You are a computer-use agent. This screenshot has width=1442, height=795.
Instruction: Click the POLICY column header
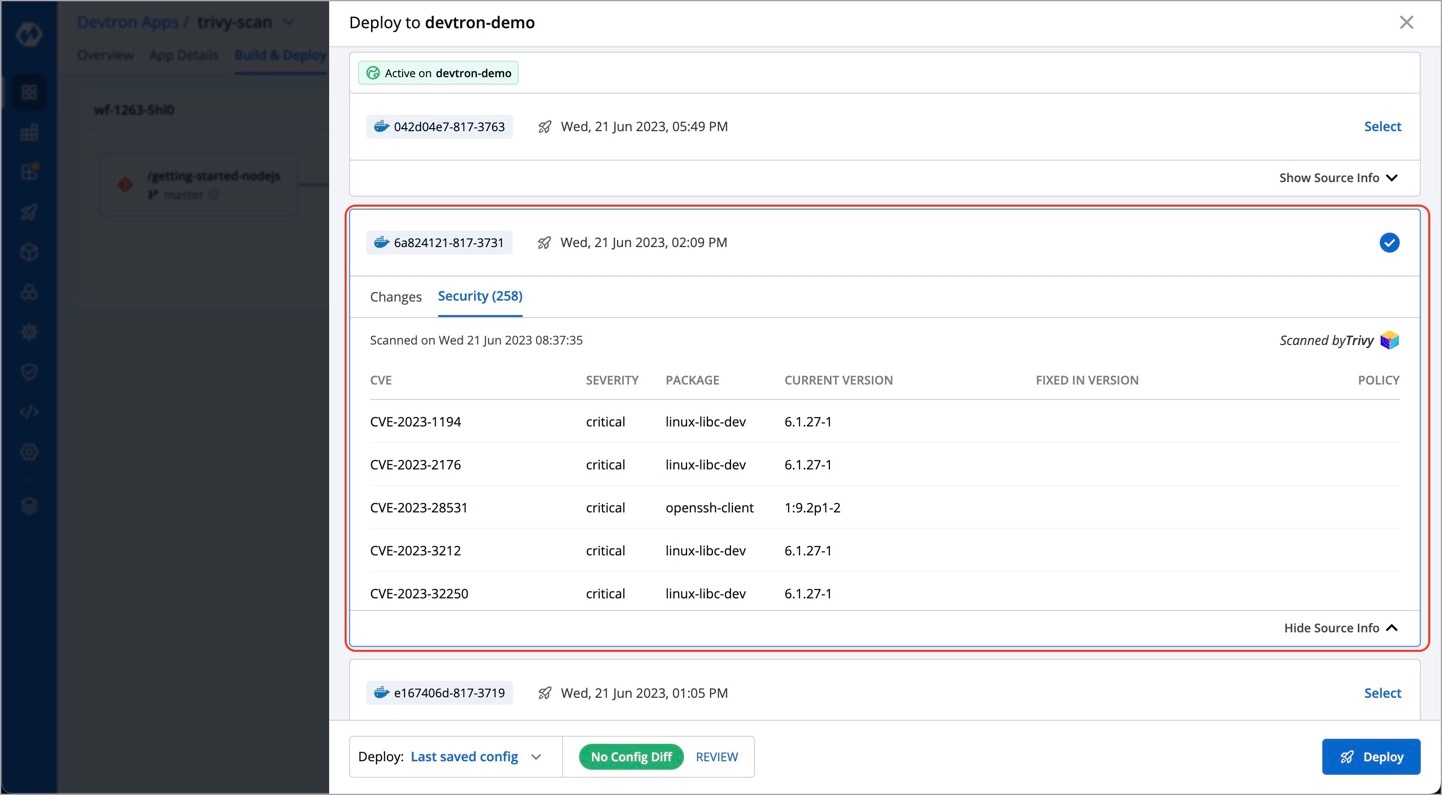click(x=1378, y=380)
